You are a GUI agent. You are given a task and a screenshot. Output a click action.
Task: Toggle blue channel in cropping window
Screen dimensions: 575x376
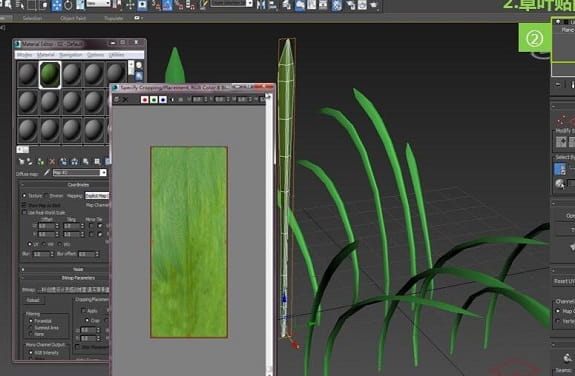tap(163, 99)
